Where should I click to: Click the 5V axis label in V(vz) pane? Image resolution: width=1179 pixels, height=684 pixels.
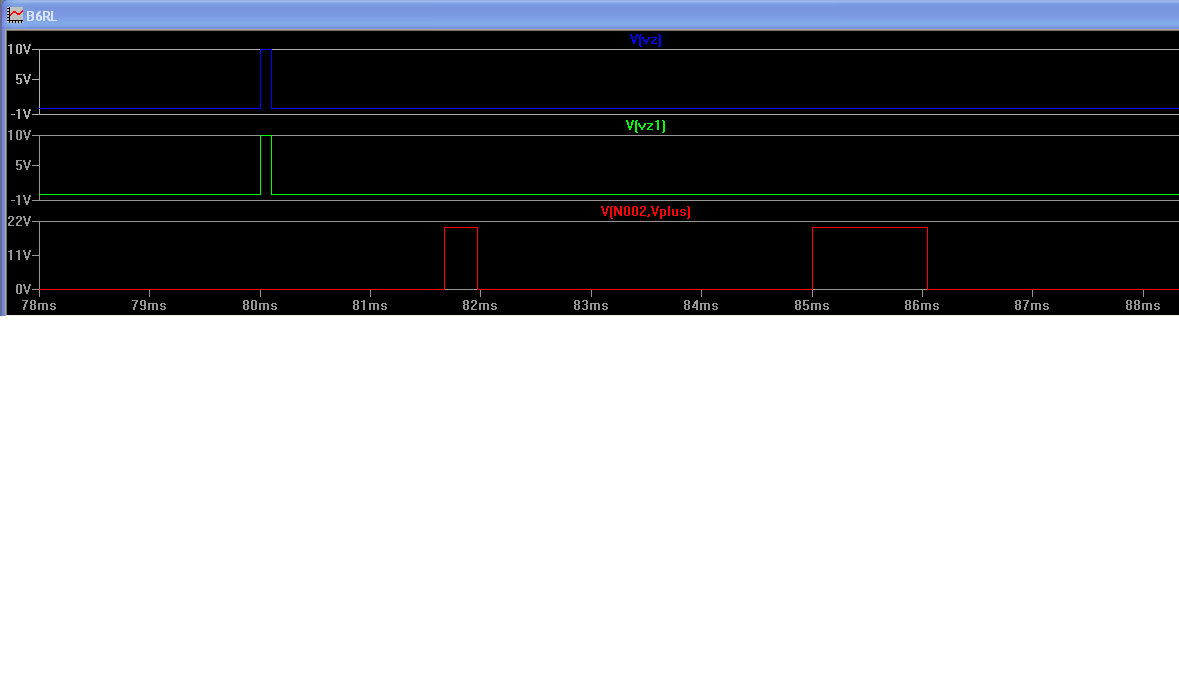(23, 79)
